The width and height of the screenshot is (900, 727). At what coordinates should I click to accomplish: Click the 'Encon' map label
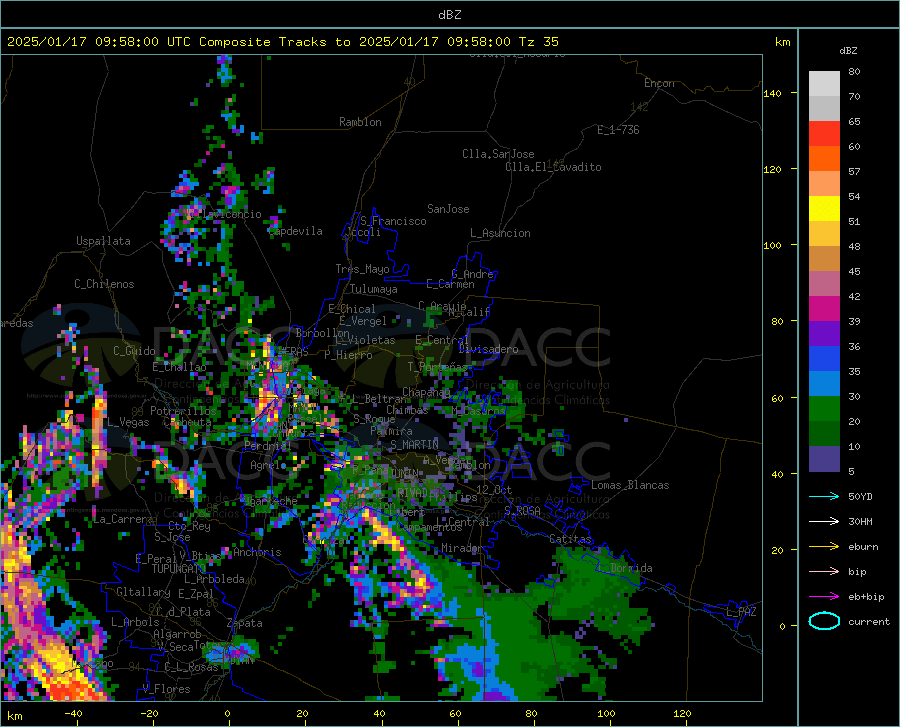coord(659,83)
